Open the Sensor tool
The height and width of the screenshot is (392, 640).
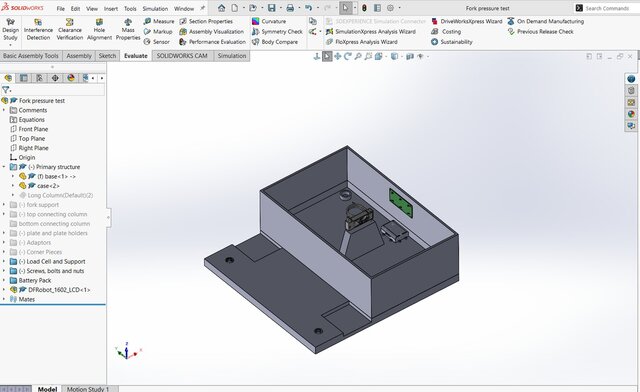tap(157, 42)
